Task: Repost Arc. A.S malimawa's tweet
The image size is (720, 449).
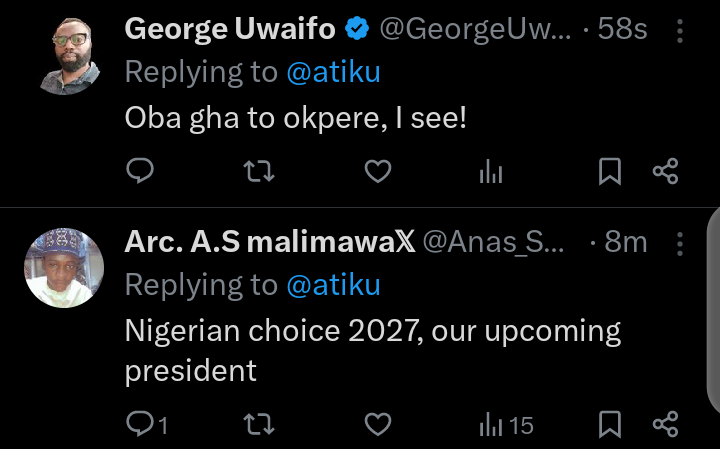Action: point(258,425)
